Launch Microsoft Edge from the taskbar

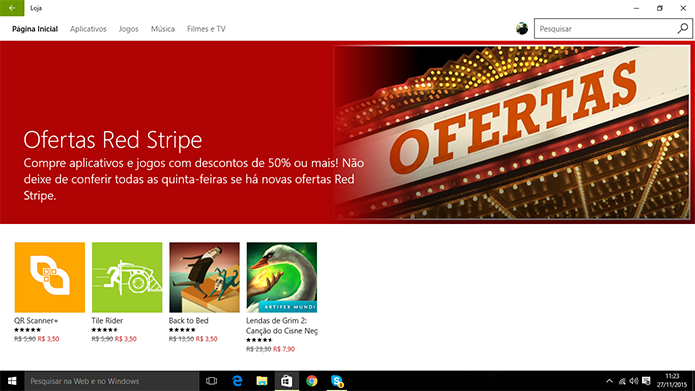237,381
